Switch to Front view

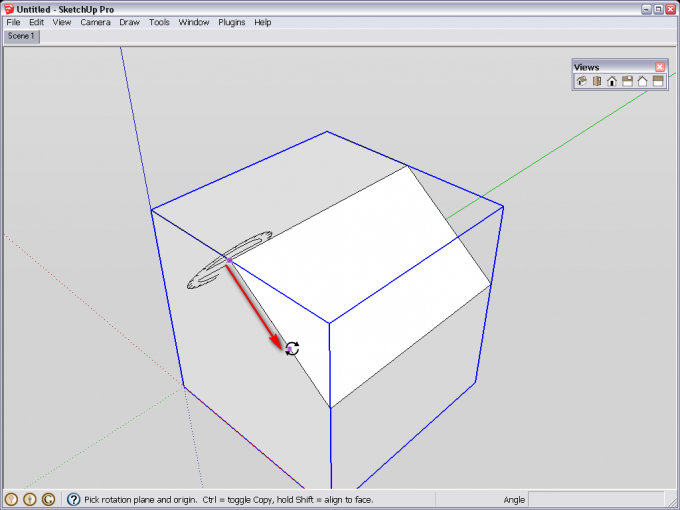click(612, 82)
